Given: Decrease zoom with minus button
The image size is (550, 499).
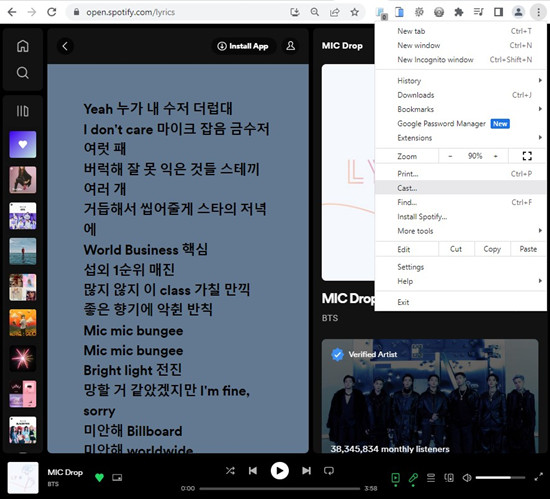Looking at the screenshot, I should pyautogui.click(x=450, y=156).
